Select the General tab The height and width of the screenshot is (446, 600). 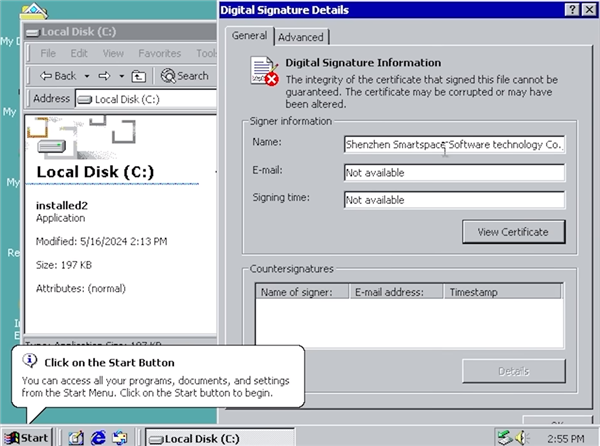tap(249, 36)
